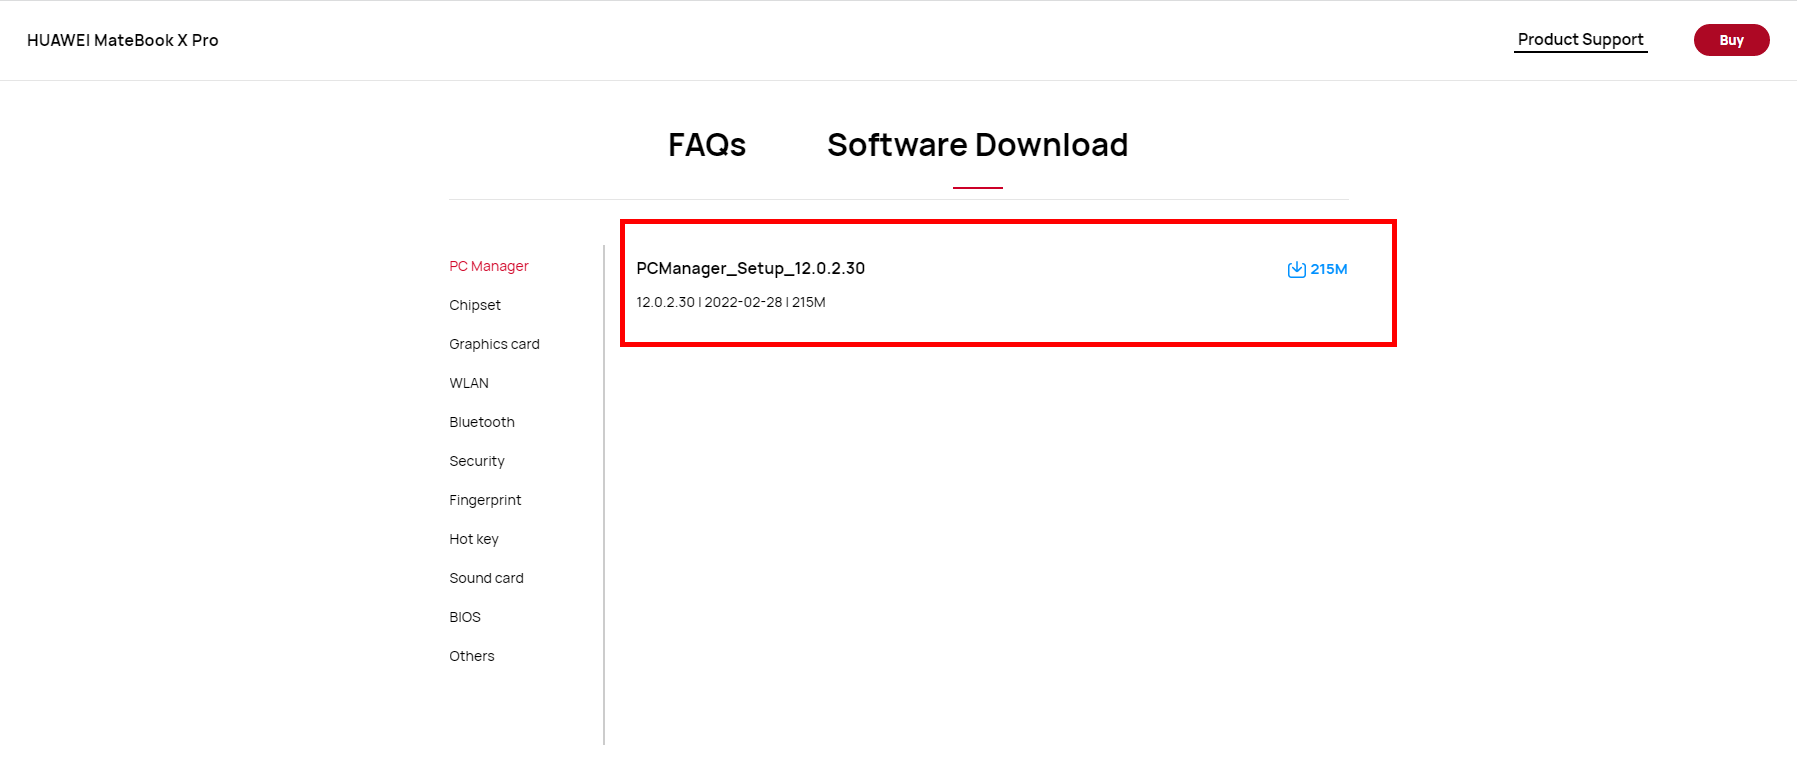Click the PCManager_Setup_12.0.2.30 file name
Image resolution: width=1797 pixels, height=776 pixels.
tap(750, 268)
